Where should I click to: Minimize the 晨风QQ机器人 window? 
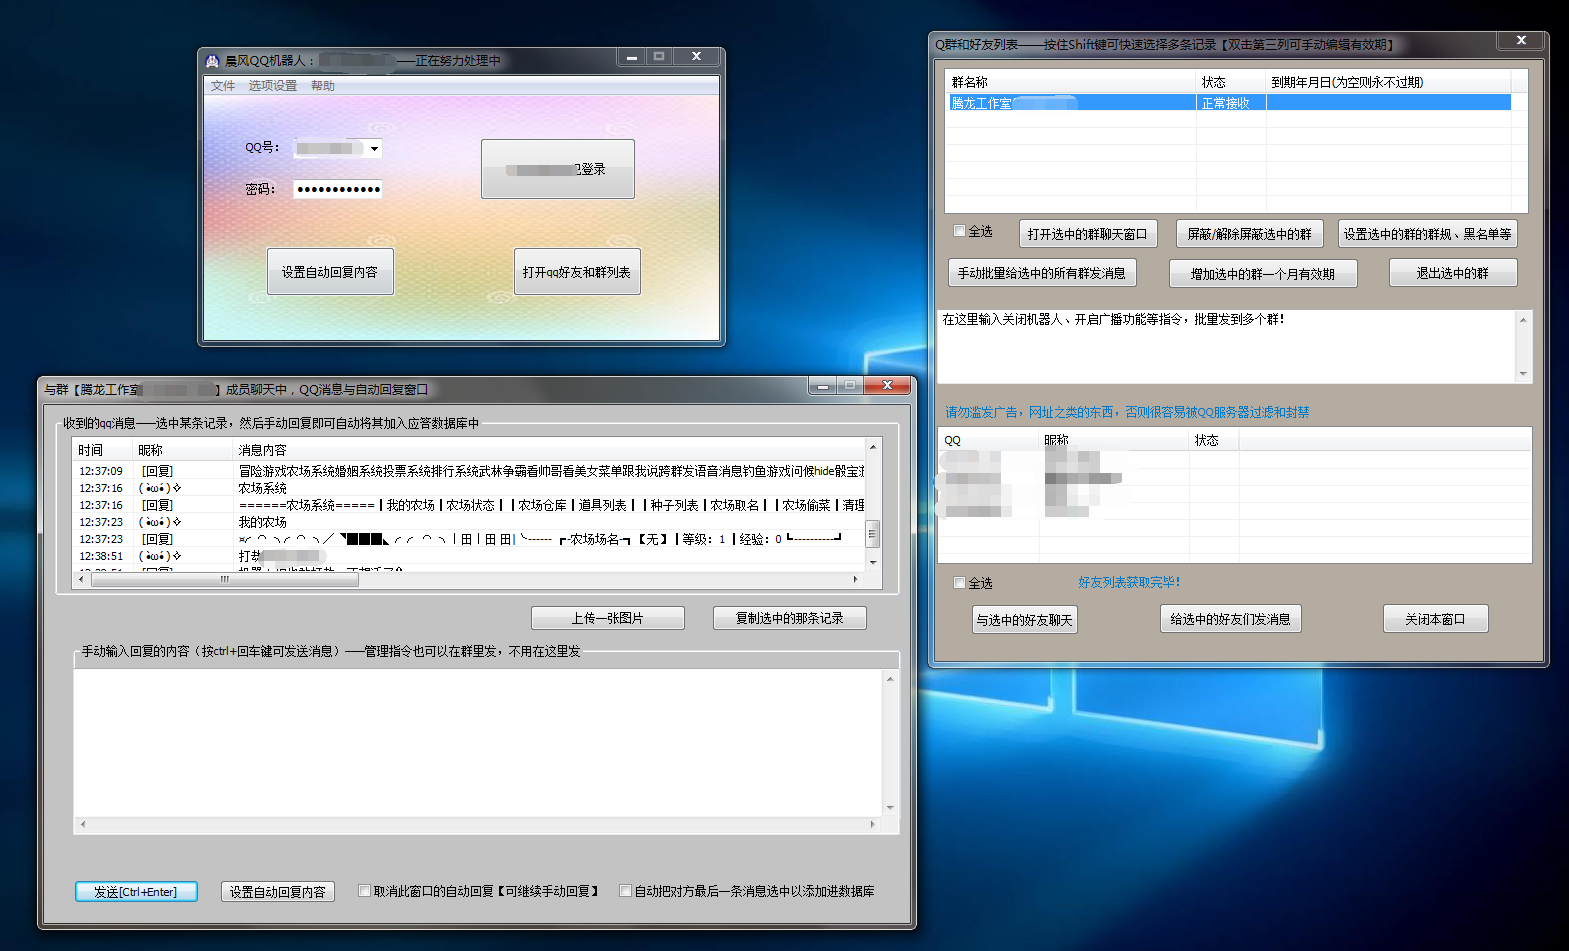[x=631, y=57]
